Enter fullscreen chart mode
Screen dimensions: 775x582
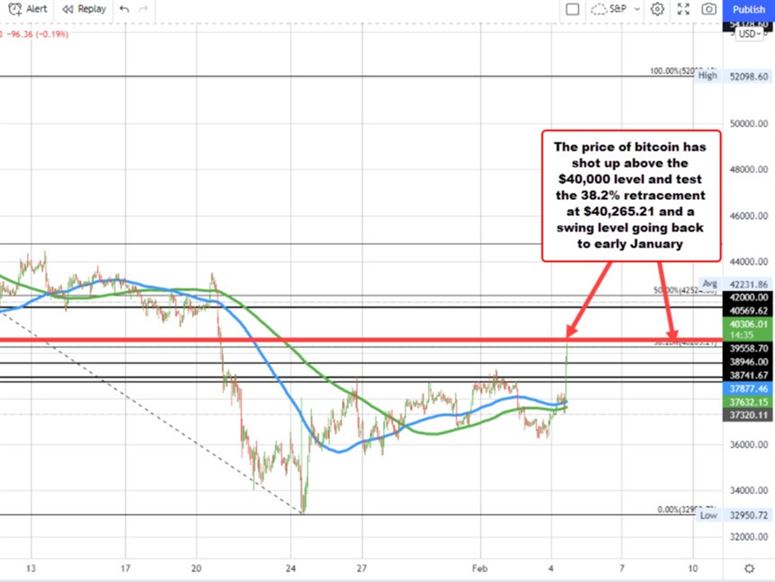click(683, 9)
